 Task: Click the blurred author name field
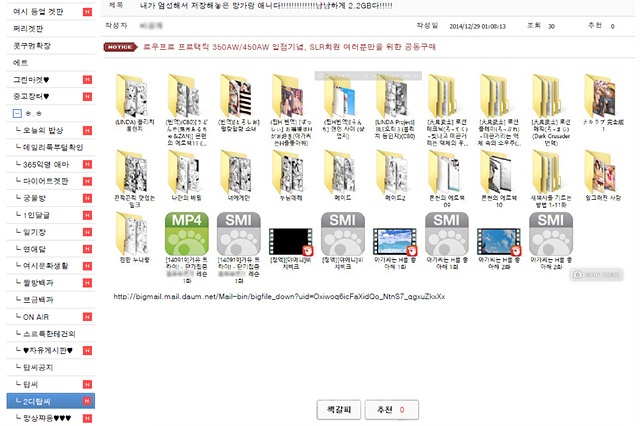pyautogui.click(x=151, y=26)
